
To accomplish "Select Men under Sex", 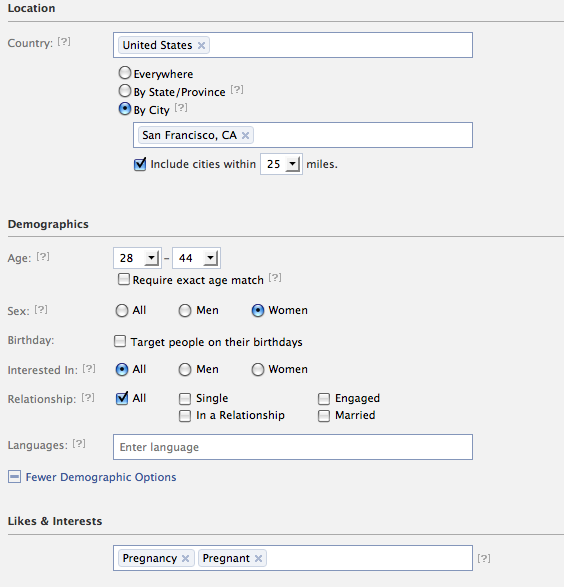I will (x=185, y=311).
